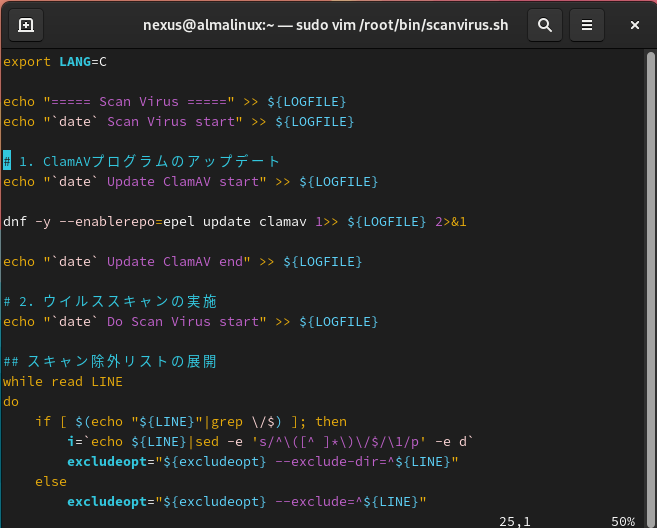Image resolution: width=657 pixels, height=528 pixels.
Task: Open the terminal search tool
Action: pos(544,25)
